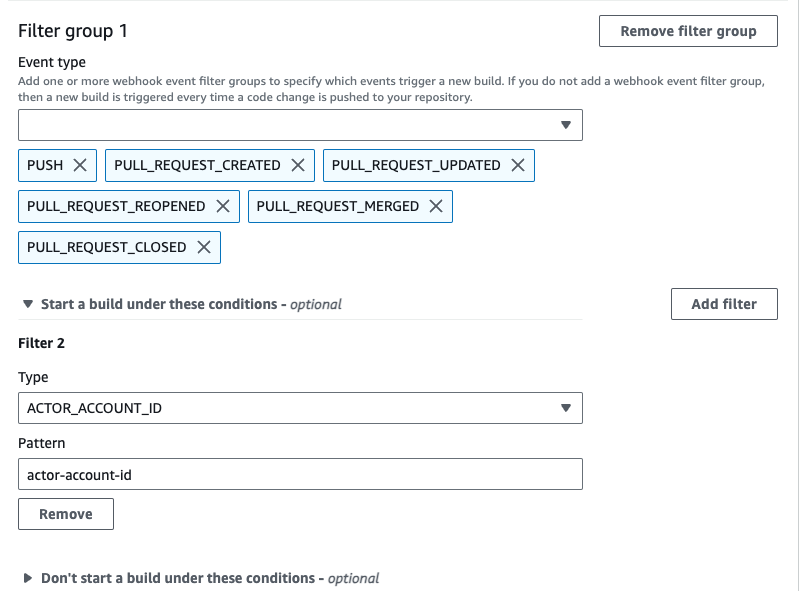Delete the PULL_REQUEST_CREATED event chip
Image resolution: width=799 pixels, height=591 pixels.
click(298, 165)
